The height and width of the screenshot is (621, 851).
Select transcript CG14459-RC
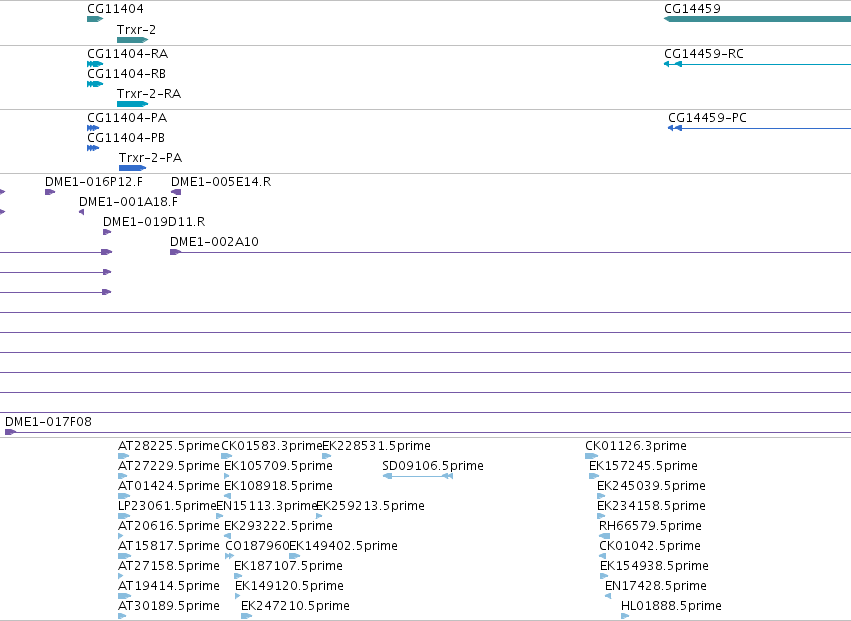704,54
